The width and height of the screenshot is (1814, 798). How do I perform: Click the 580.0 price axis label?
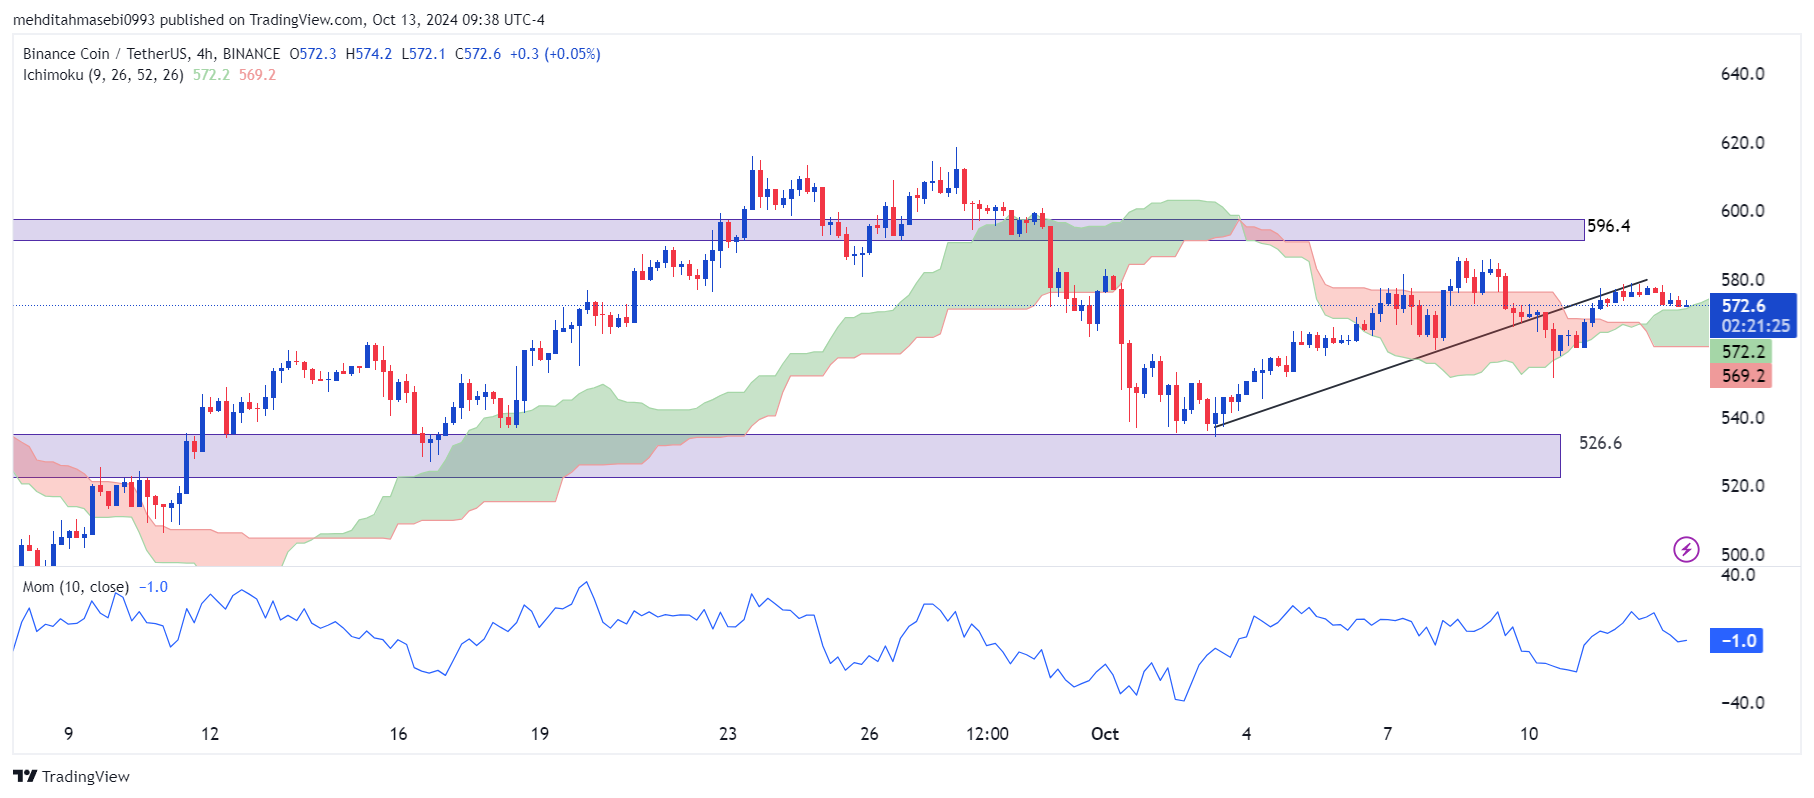(1742, 280)
